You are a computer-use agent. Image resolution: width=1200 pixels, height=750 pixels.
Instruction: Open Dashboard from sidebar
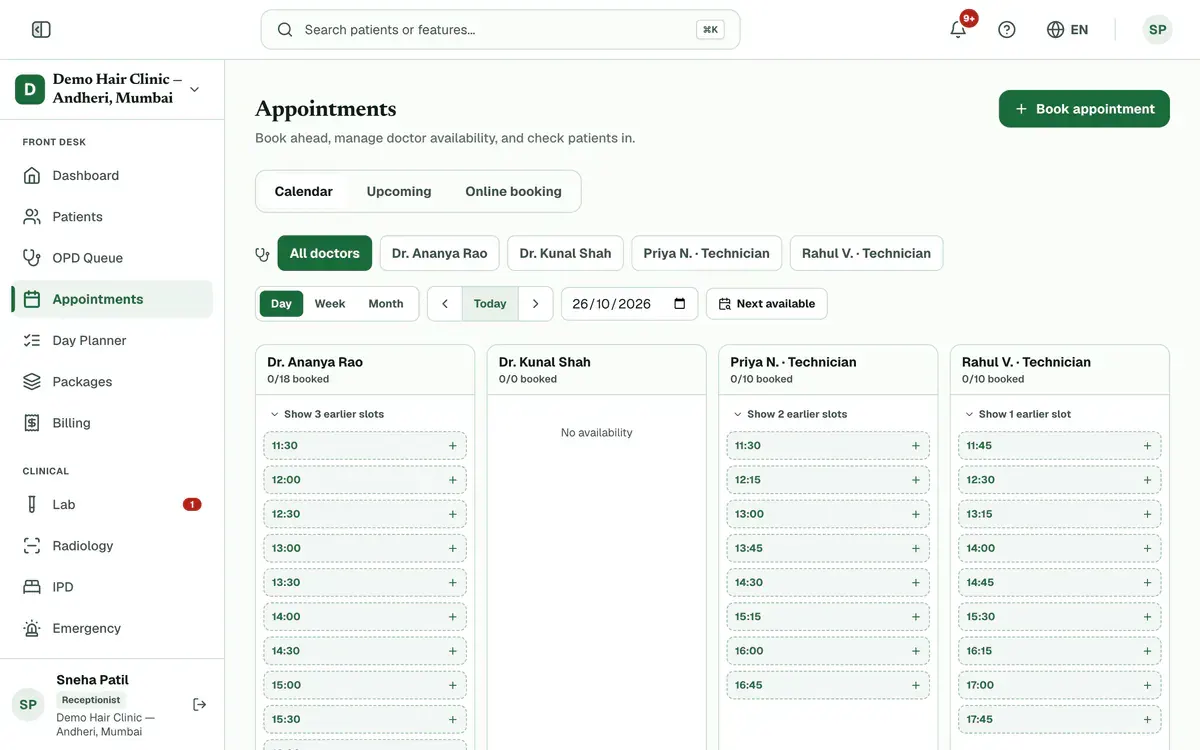(112, 176)
